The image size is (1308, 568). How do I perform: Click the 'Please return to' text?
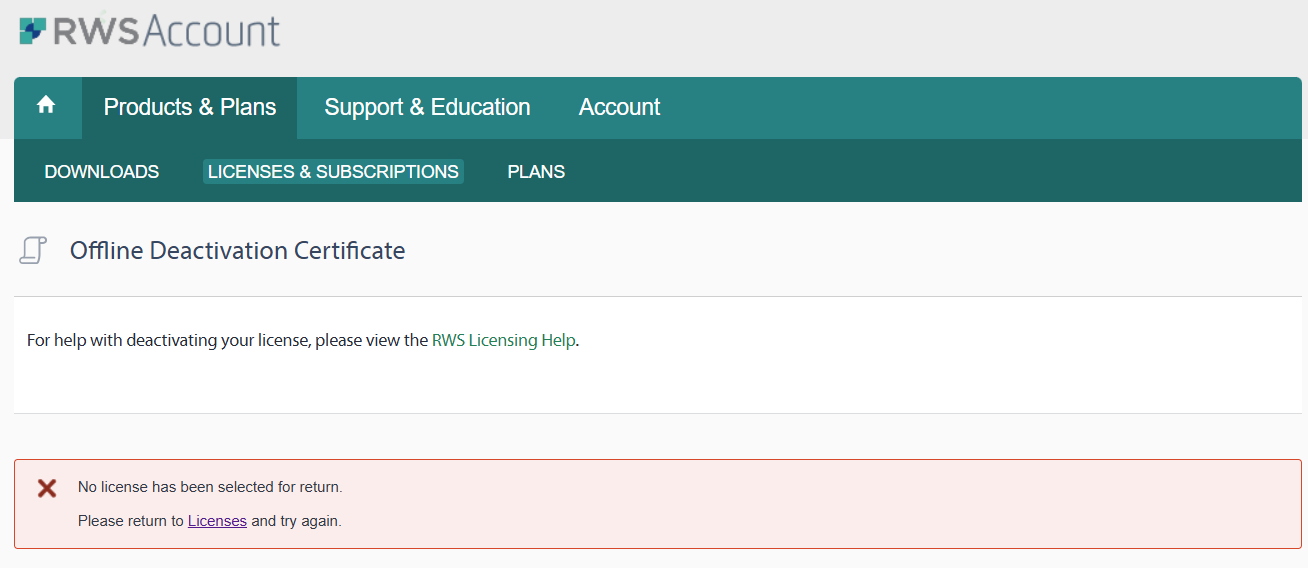click(x=131, y=521)
